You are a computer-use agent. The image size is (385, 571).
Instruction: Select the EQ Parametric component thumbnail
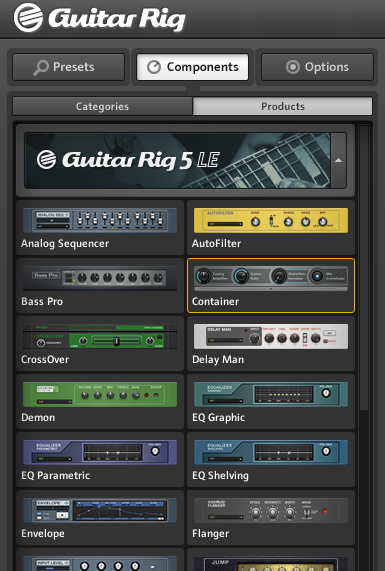coord(100,452)
